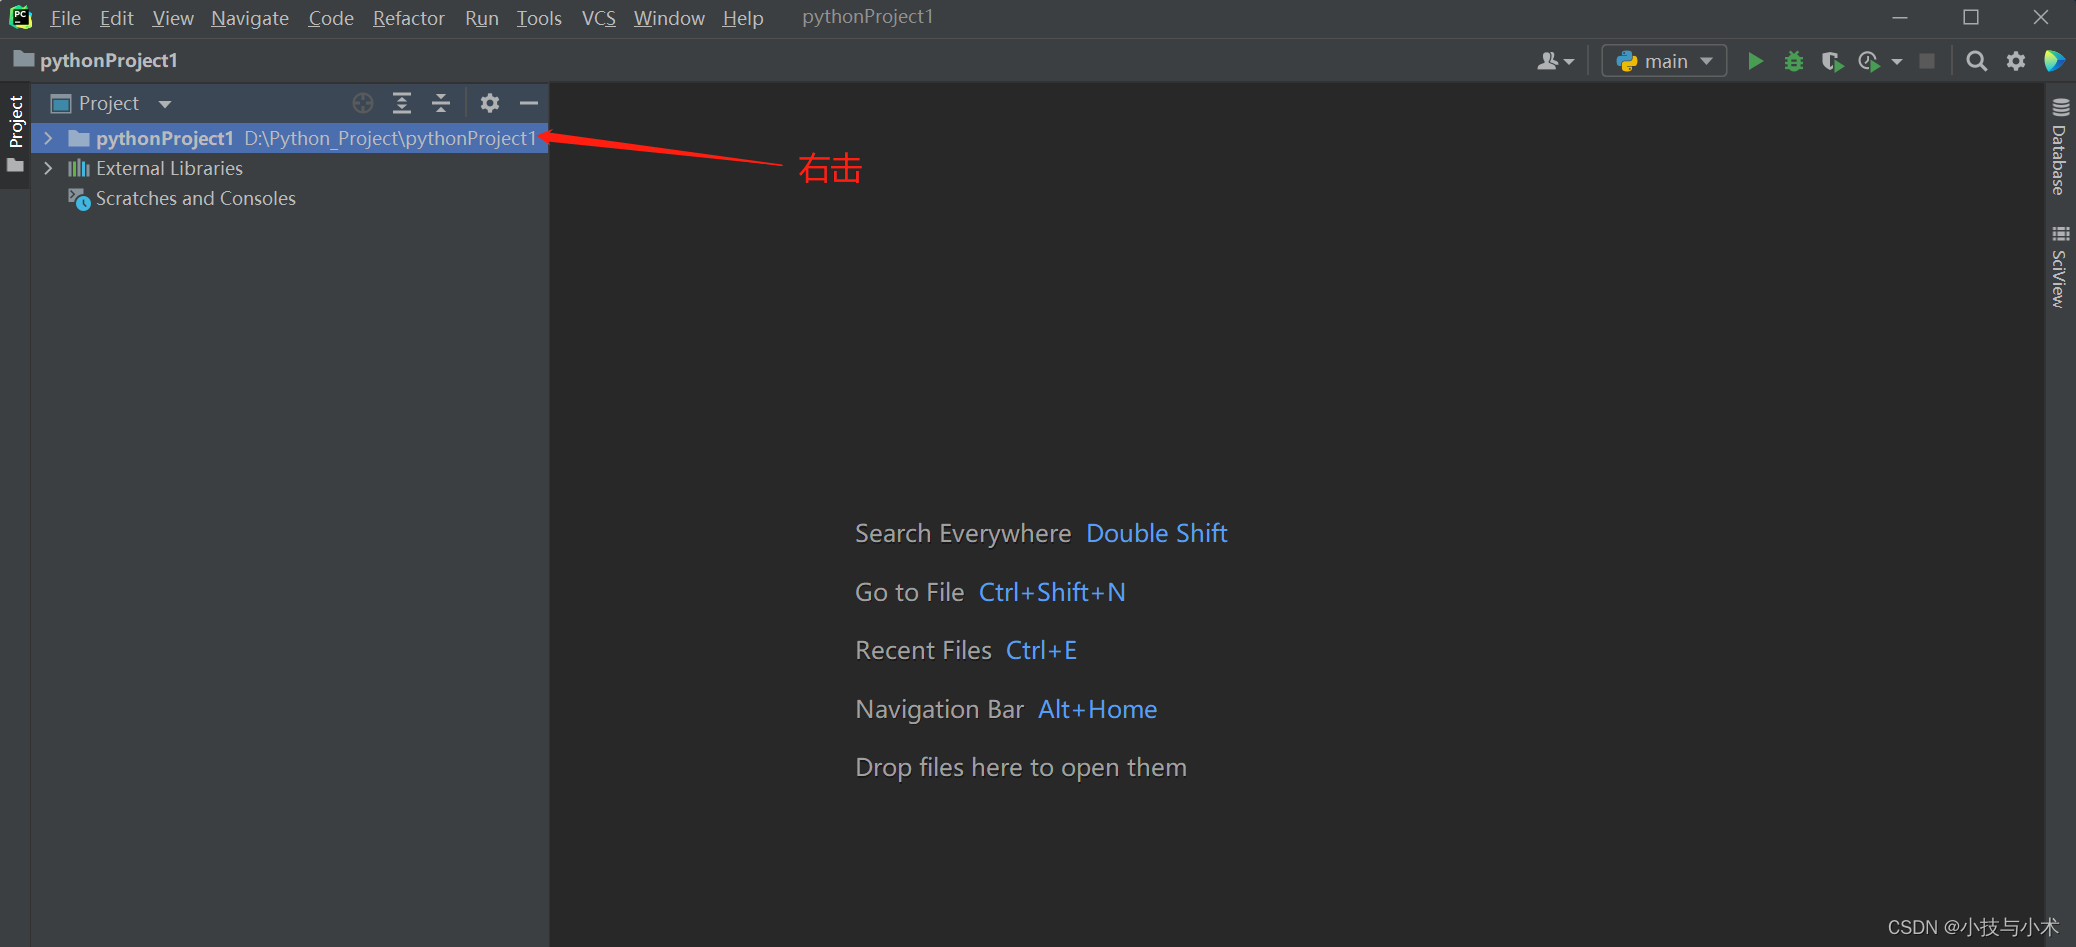Close the PyCharm window
Screen dimensions: 2076x947
2041,18
